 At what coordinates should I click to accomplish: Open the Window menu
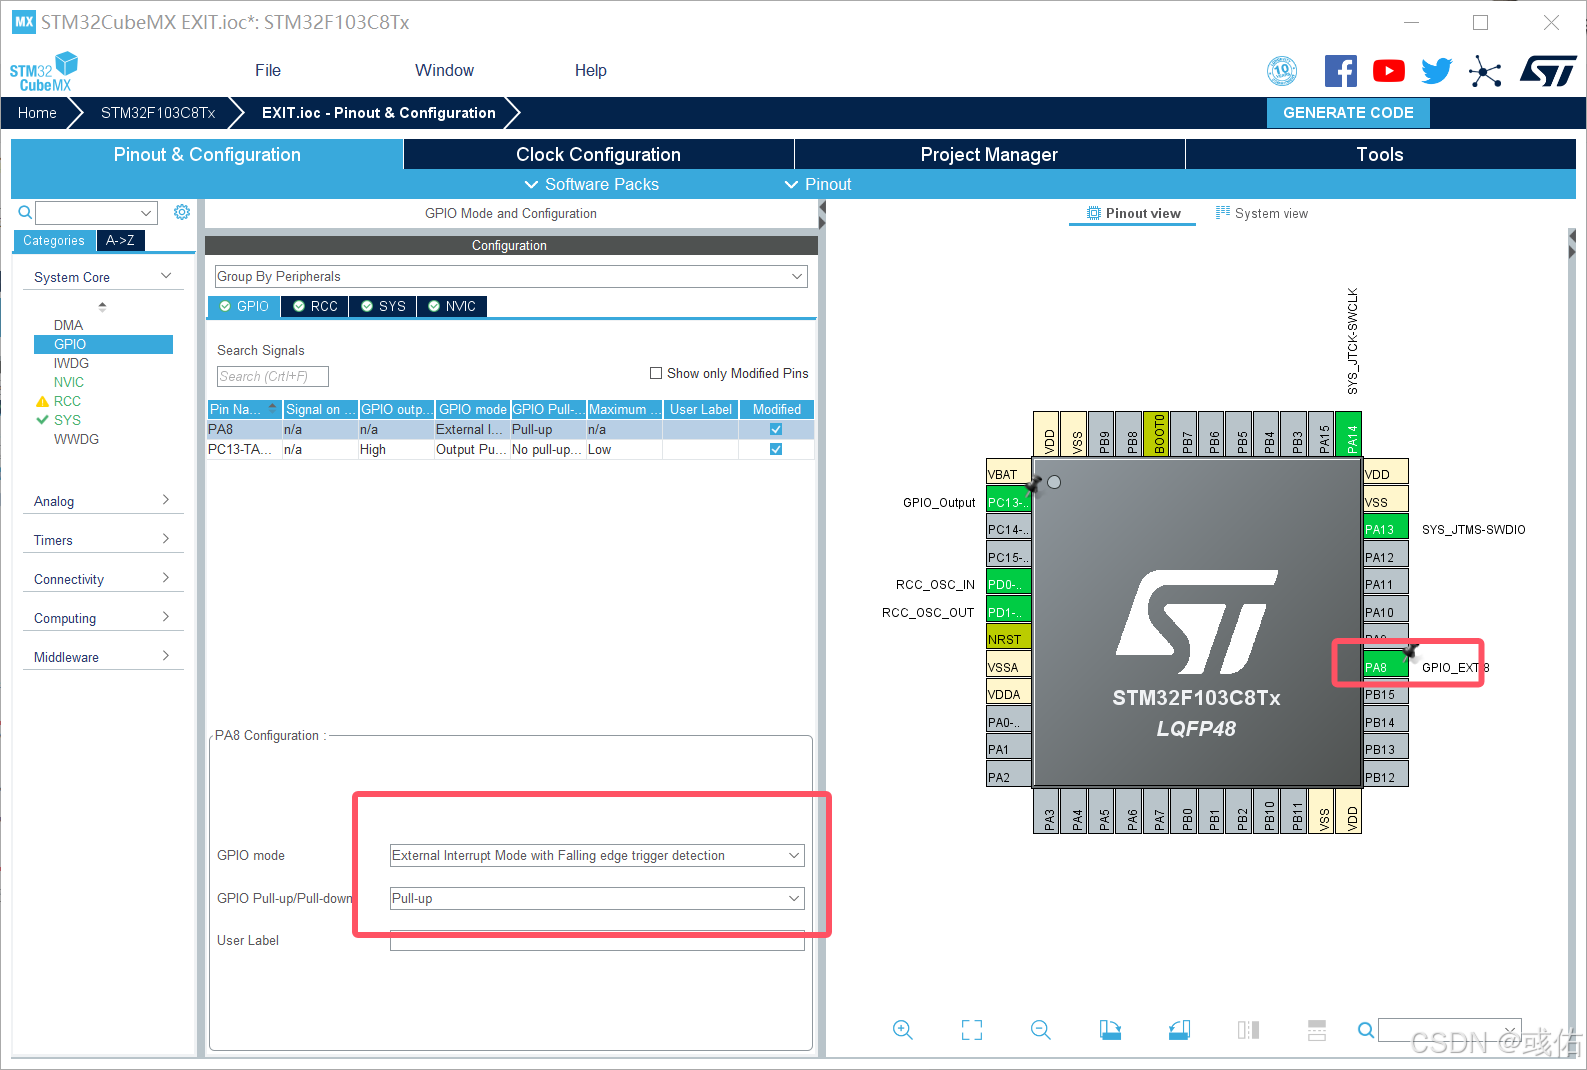point(444,70)
